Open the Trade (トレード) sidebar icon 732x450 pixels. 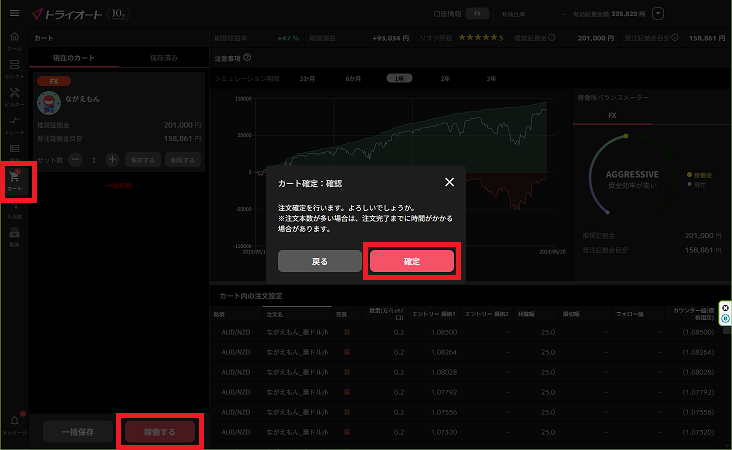click(x=14, y=124)
